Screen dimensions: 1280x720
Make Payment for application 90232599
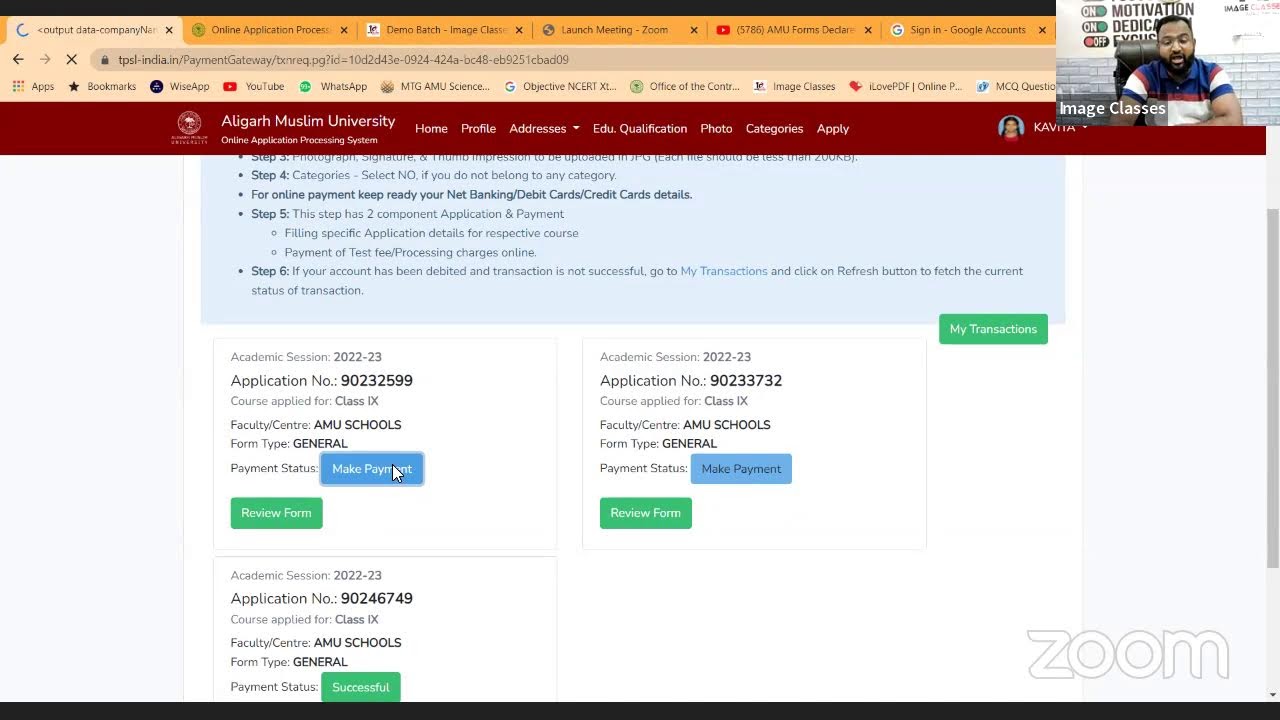pyautogui.click(x=372, y=469)
